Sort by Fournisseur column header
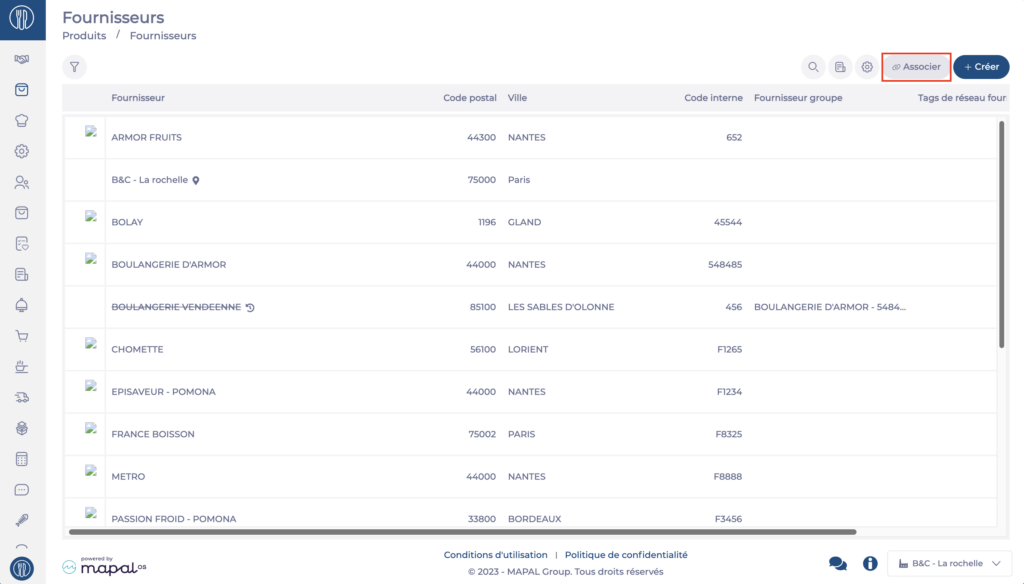Image resolution: width=1024 pixels, height=584 pixels. [x=138, y=98]
